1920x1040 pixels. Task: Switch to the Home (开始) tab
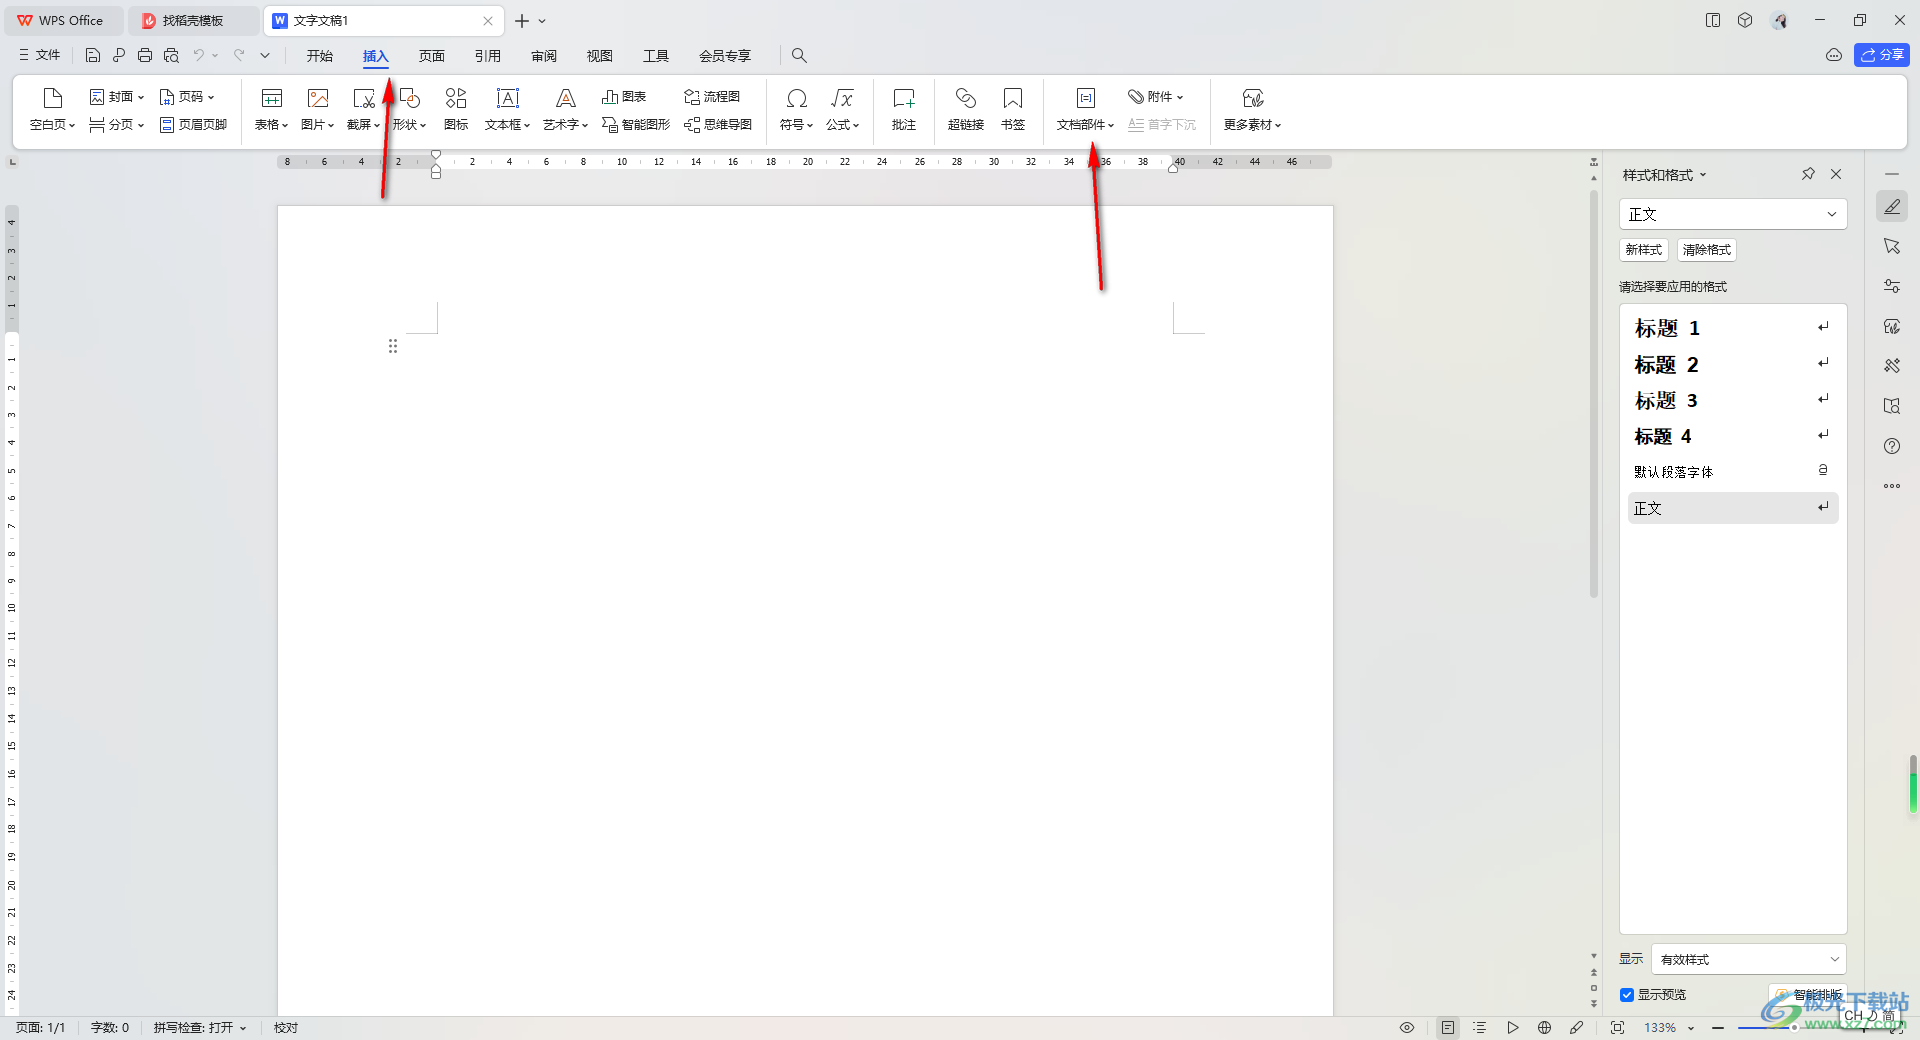[320, 56]
